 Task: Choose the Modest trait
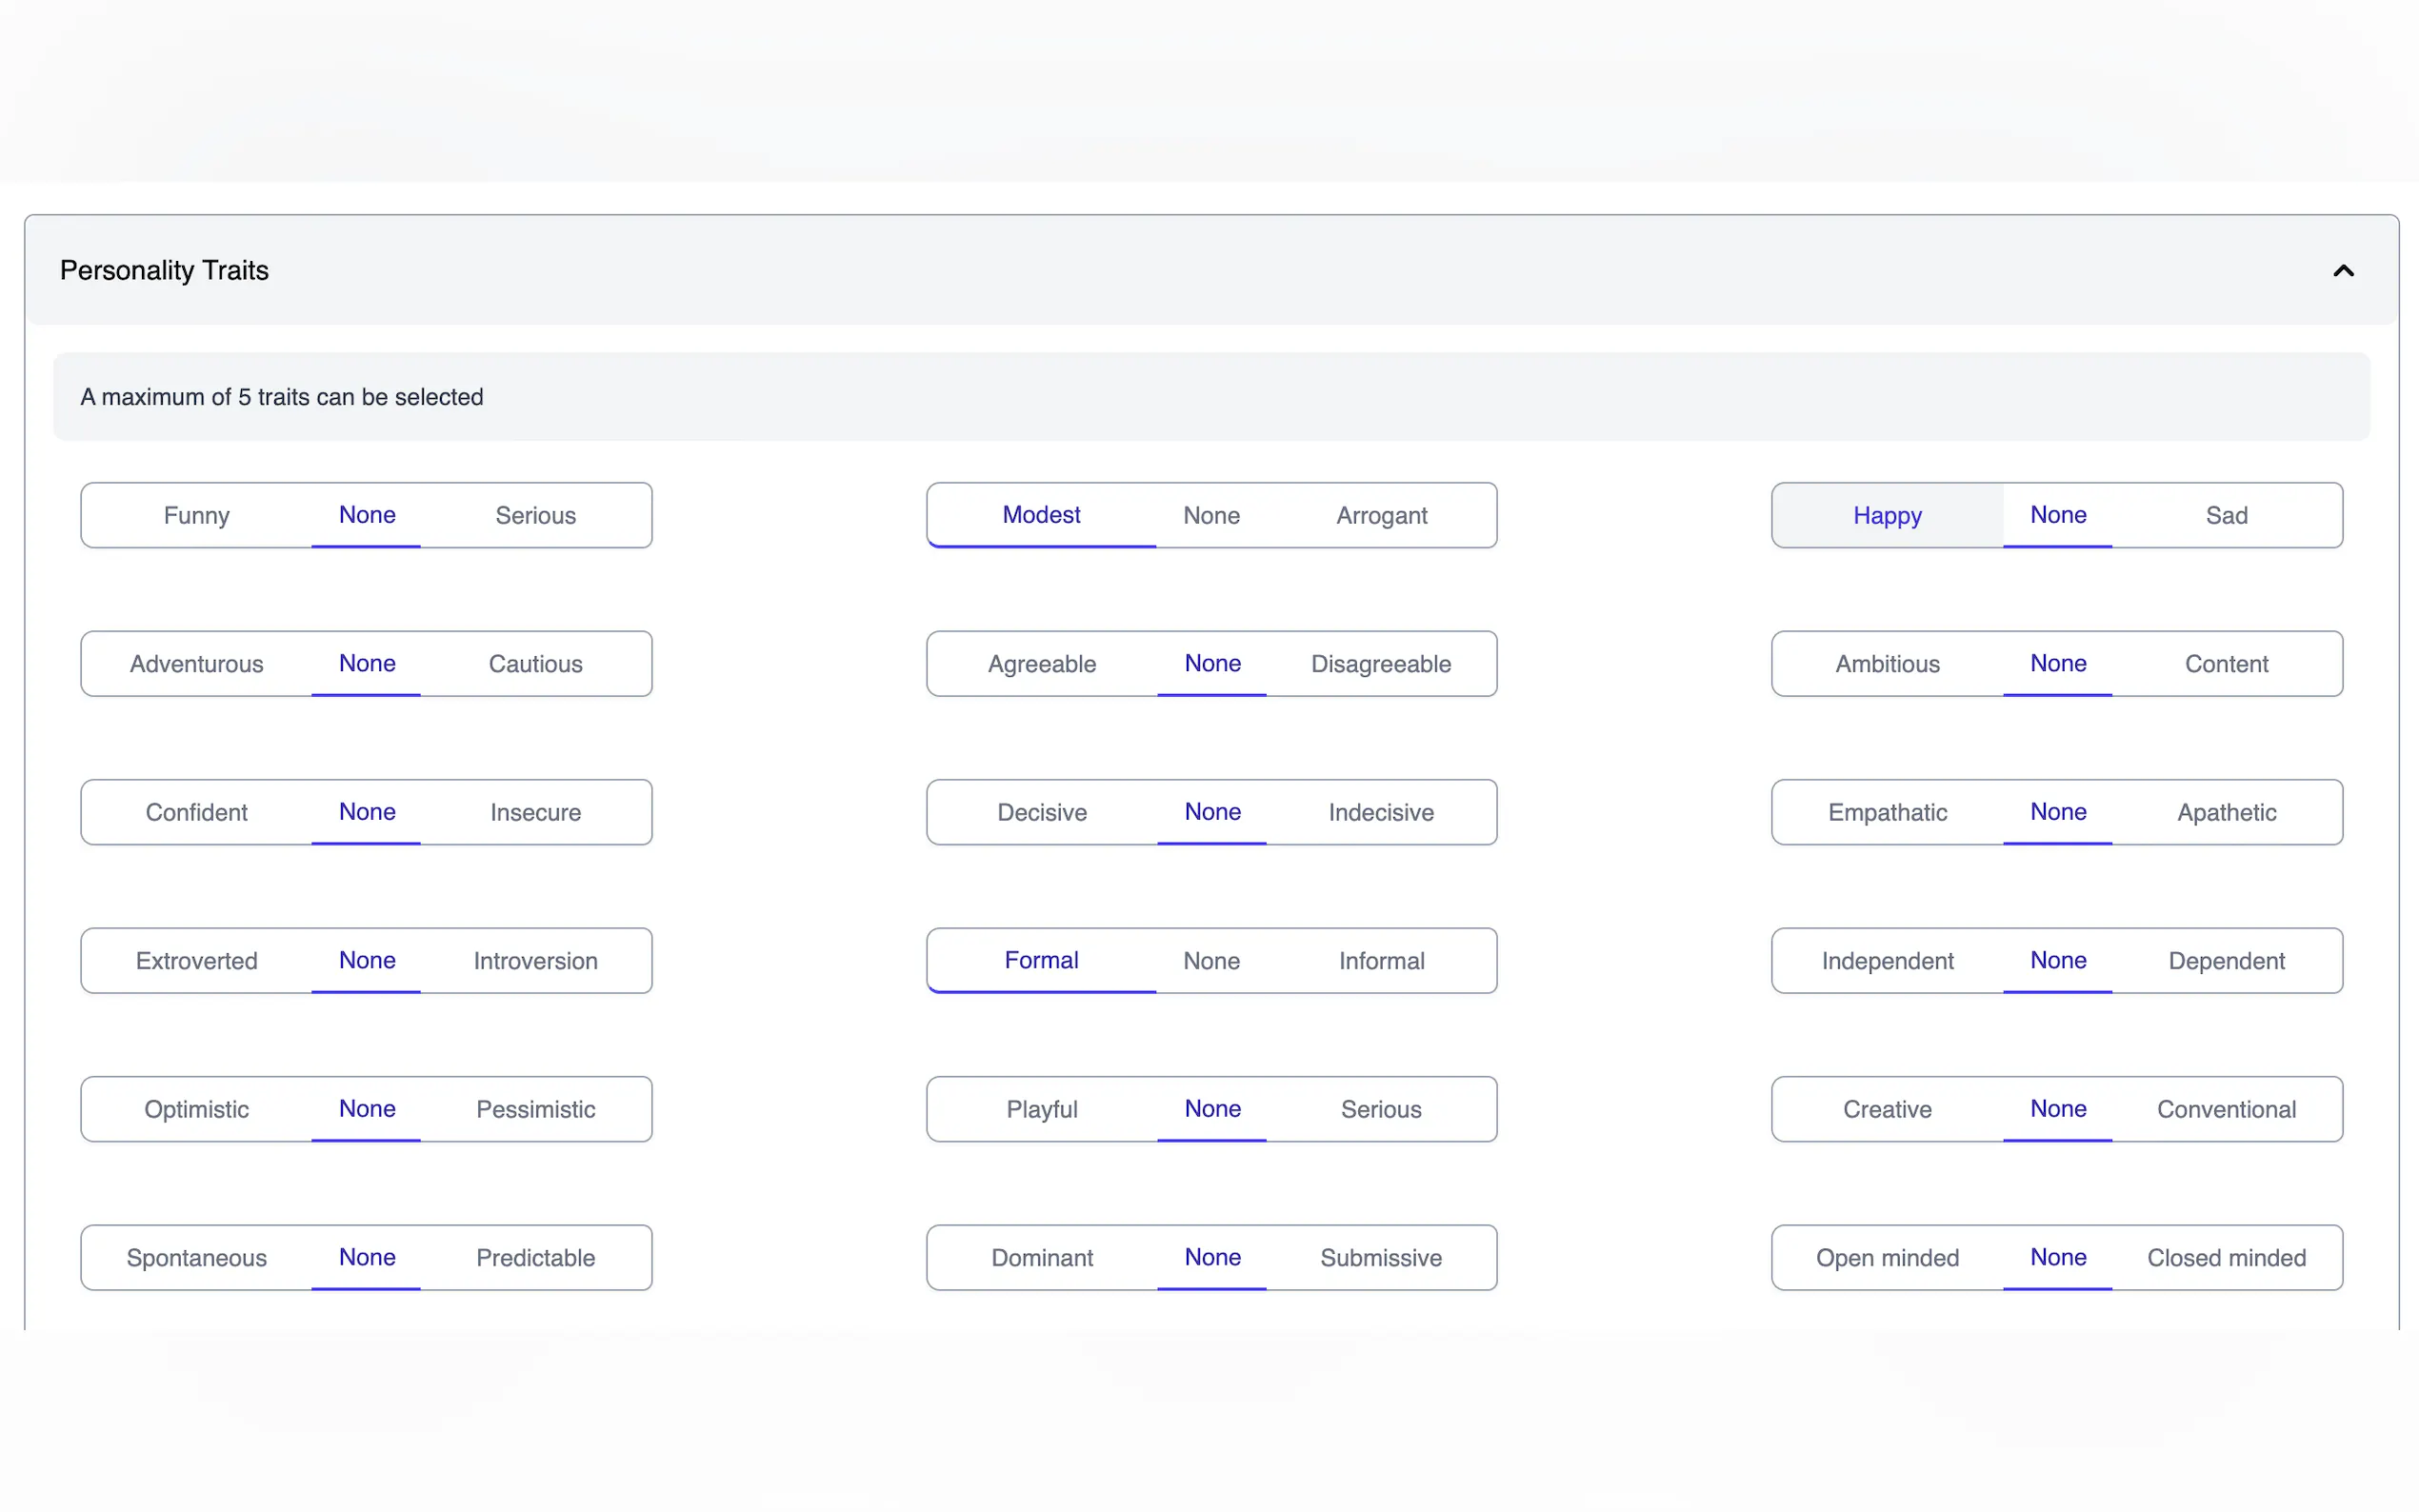(x=1041, y=515)
